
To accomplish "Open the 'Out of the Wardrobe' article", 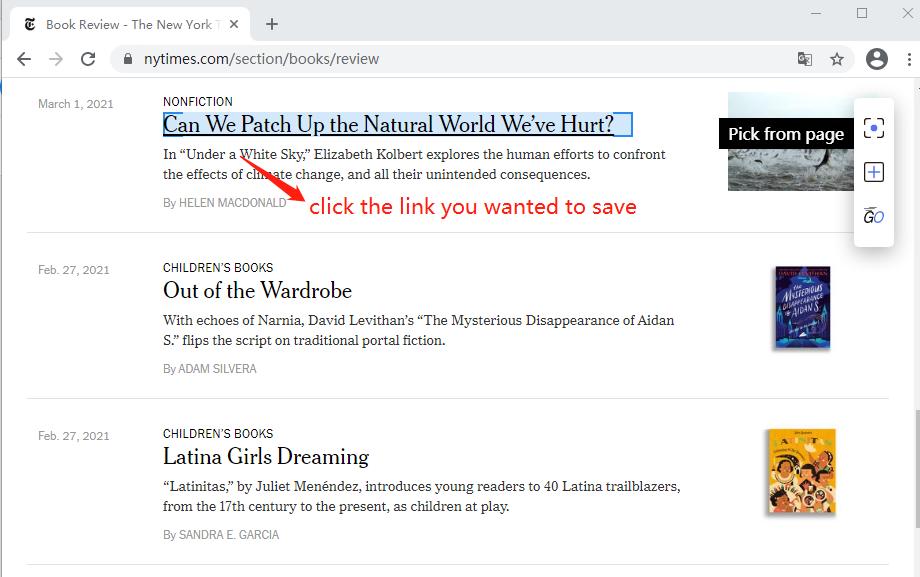I will 257,291.
